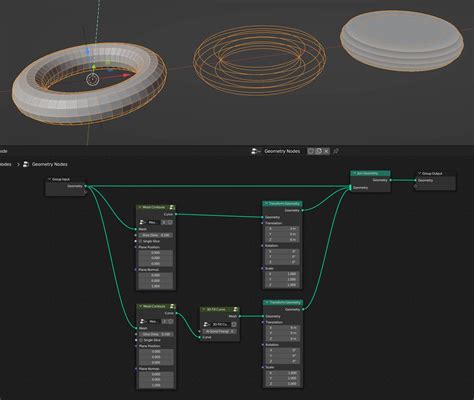Open the node group browser in upper Mesh Contours
The height and width of the screenshot is (400, 474).
143,222
